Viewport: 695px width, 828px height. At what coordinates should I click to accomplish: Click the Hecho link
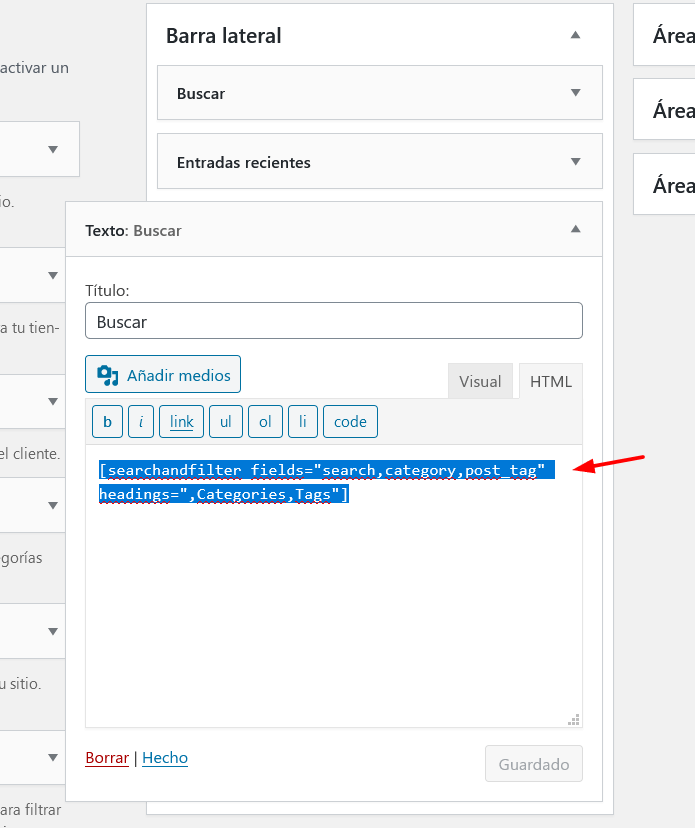coord(165,758)
